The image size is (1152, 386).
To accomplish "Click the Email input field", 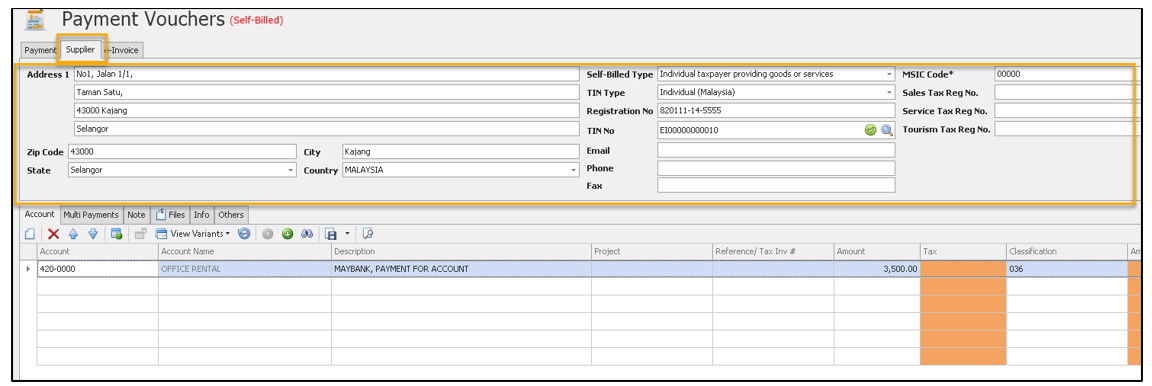I will tap(776, 150).
